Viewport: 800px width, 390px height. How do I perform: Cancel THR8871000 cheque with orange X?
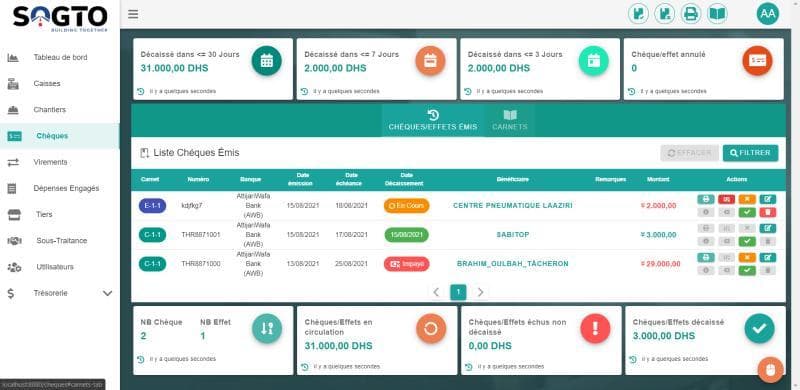point(747,257)
